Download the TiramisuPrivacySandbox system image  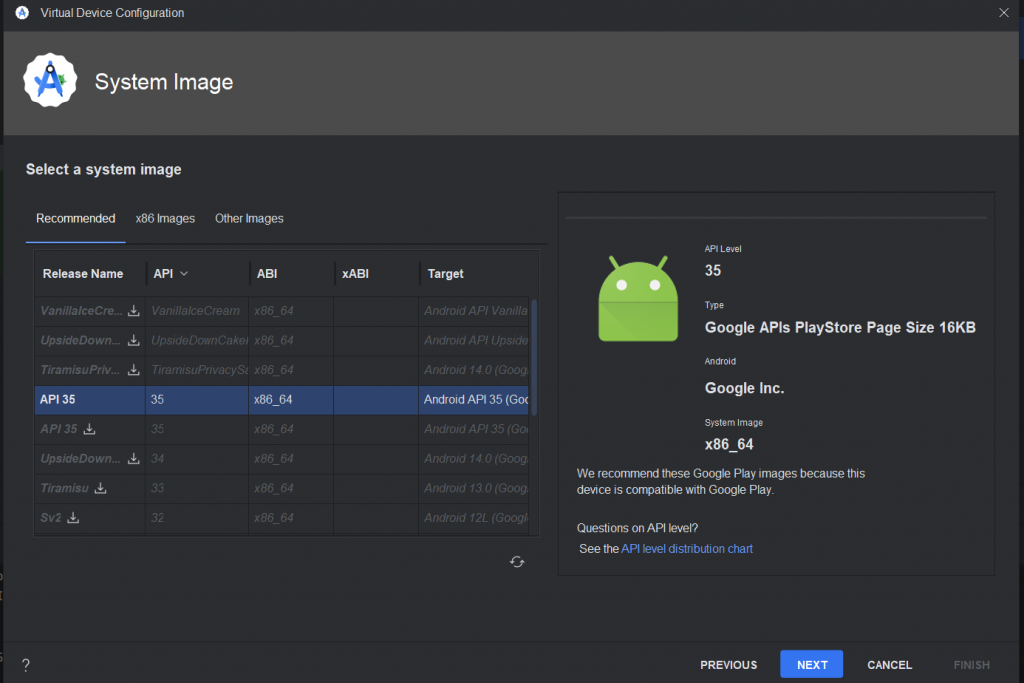pos(134,370)
